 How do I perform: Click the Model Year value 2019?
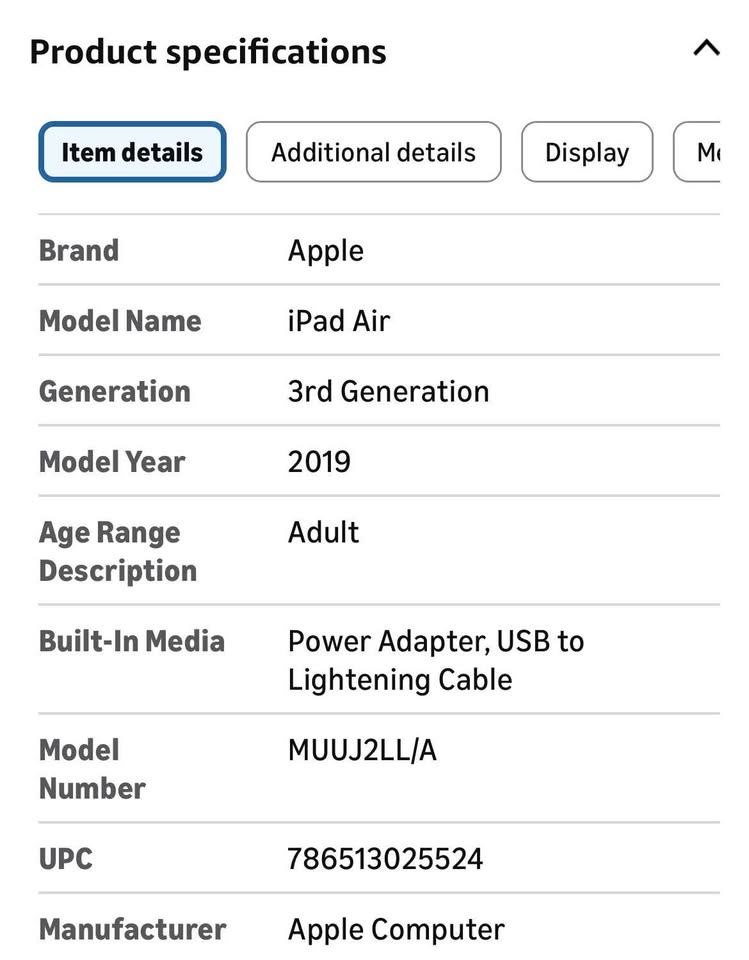coord(319,462)
